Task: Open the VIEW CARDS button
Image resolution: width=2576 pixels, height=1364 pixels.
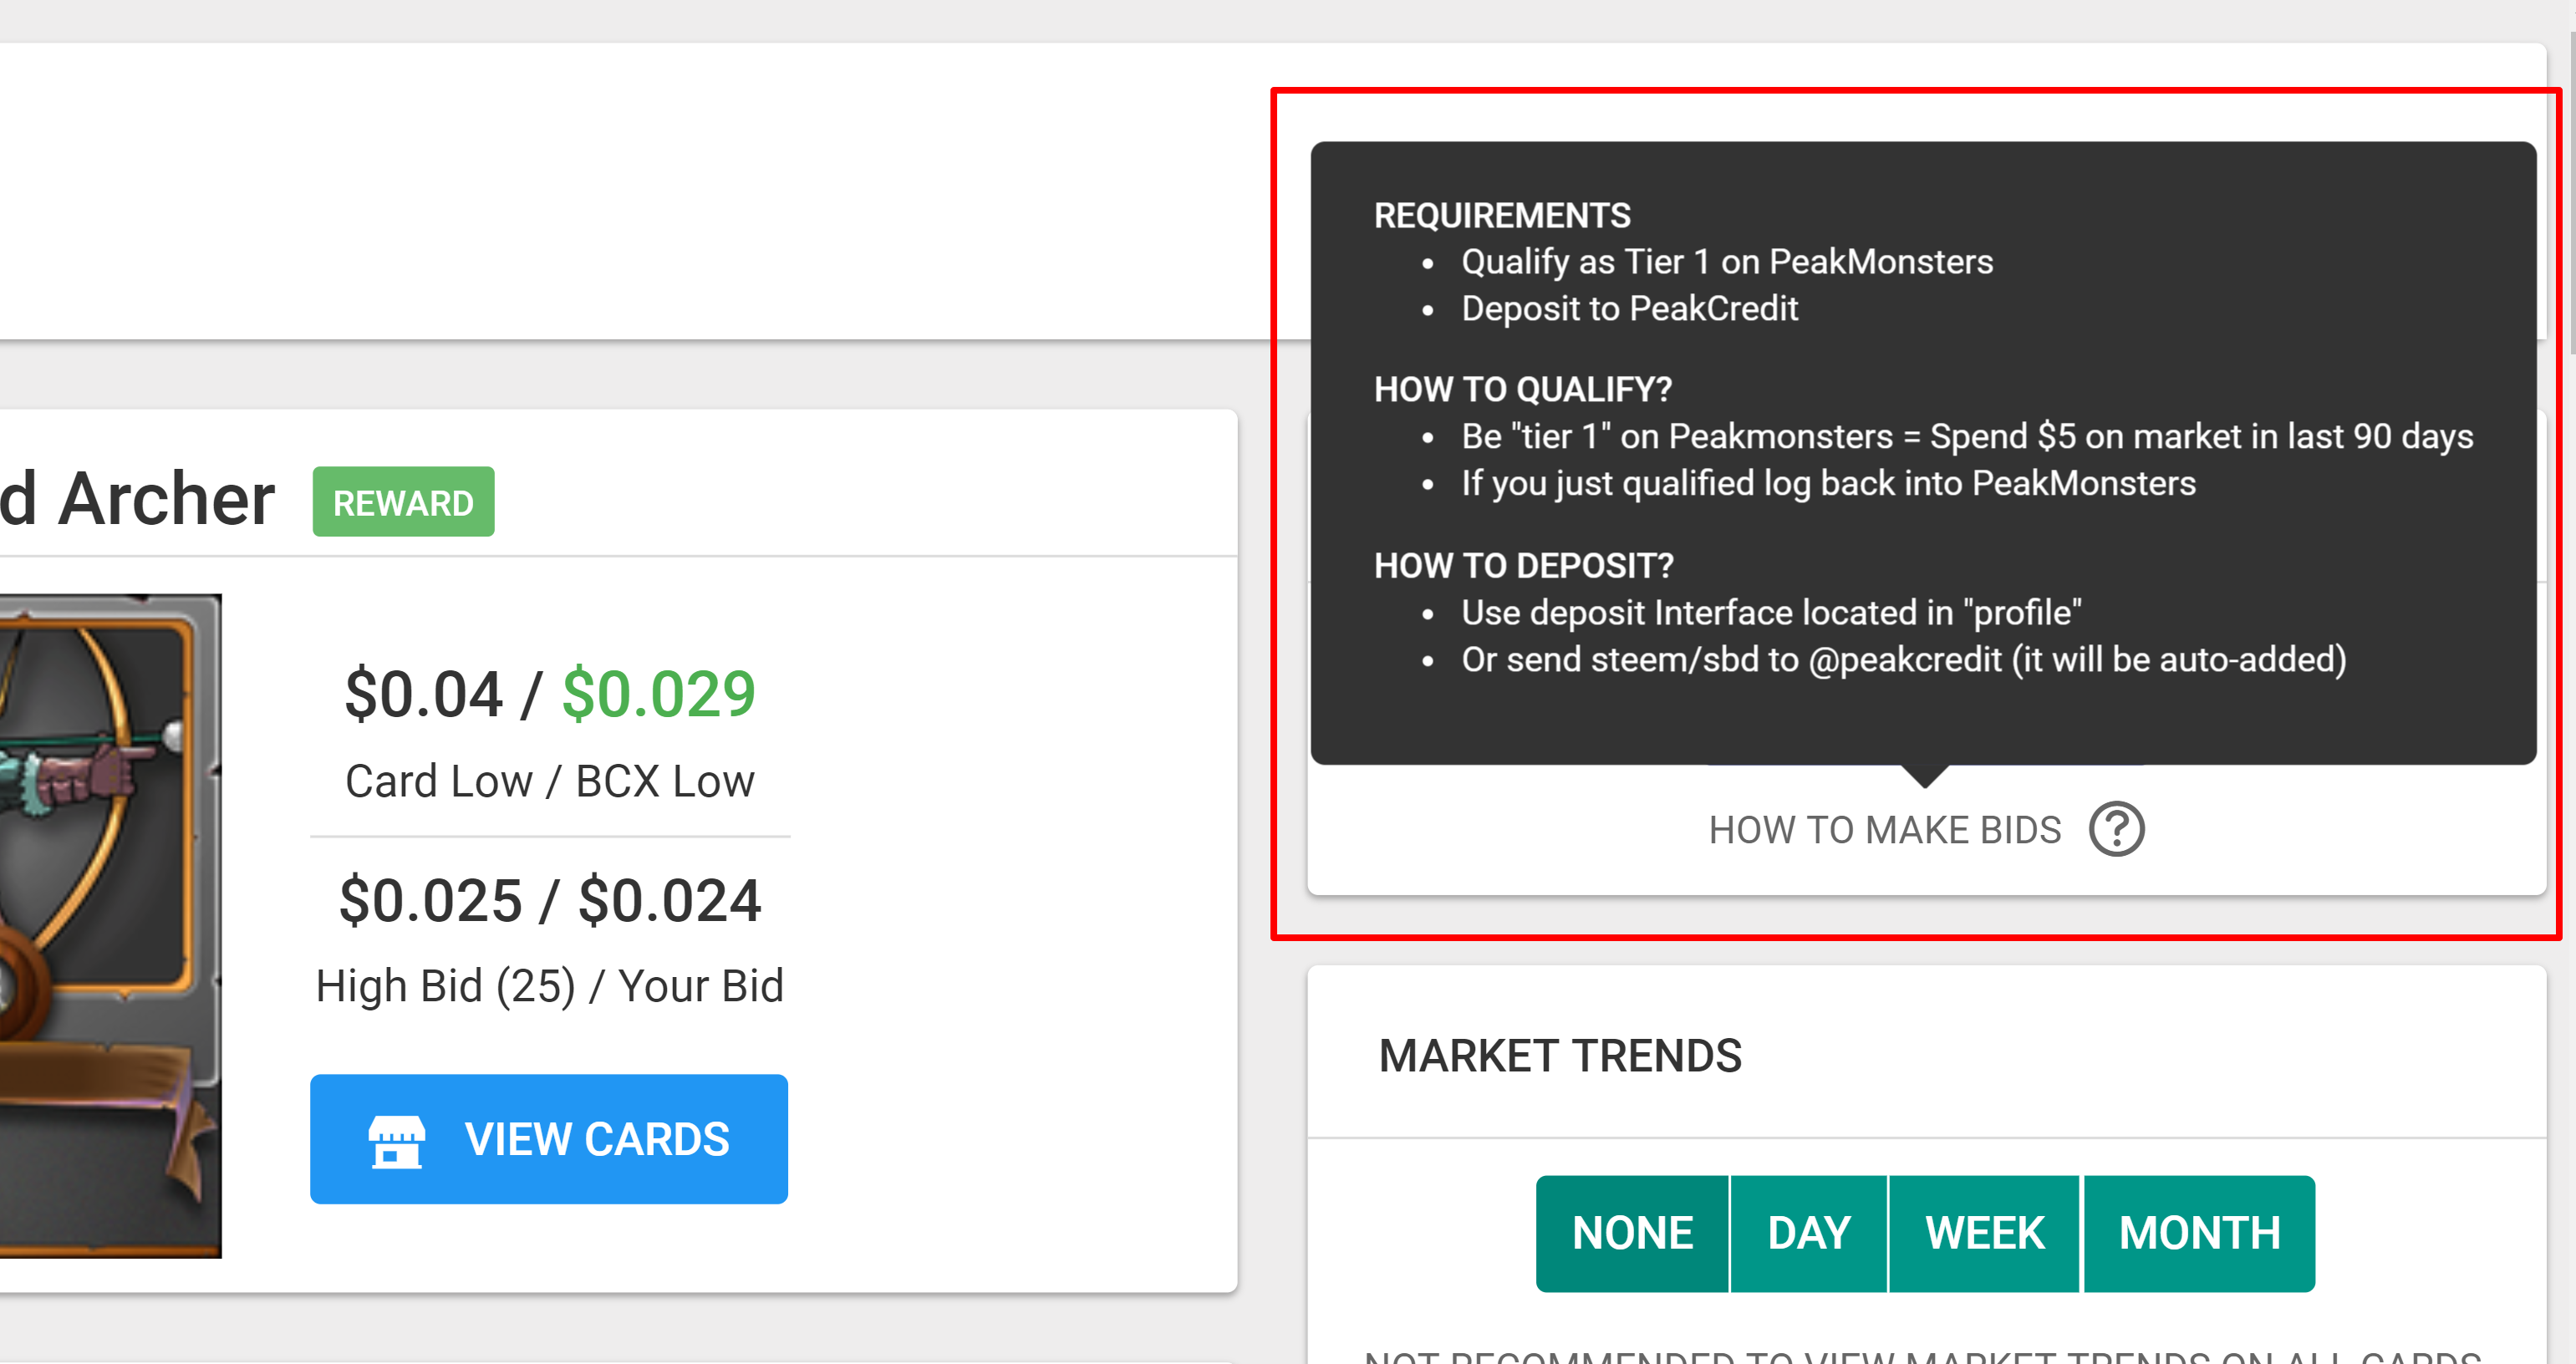Action: (x=549, y=1139)
